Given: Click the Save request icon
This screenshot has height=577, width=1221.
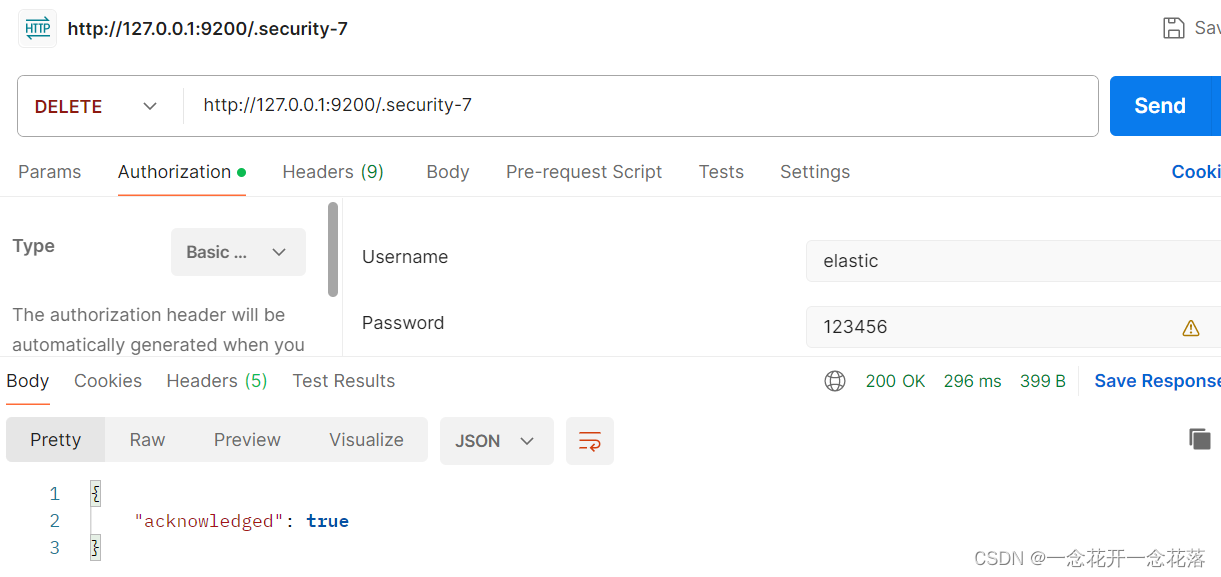Looking at the screenshot, I should point(1173,27).
